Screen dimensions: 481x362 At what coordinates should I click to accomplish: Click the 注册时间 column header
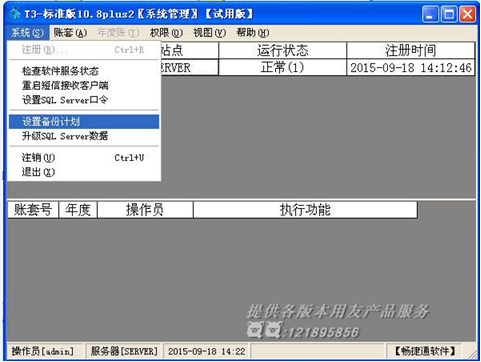pos(411,50)
